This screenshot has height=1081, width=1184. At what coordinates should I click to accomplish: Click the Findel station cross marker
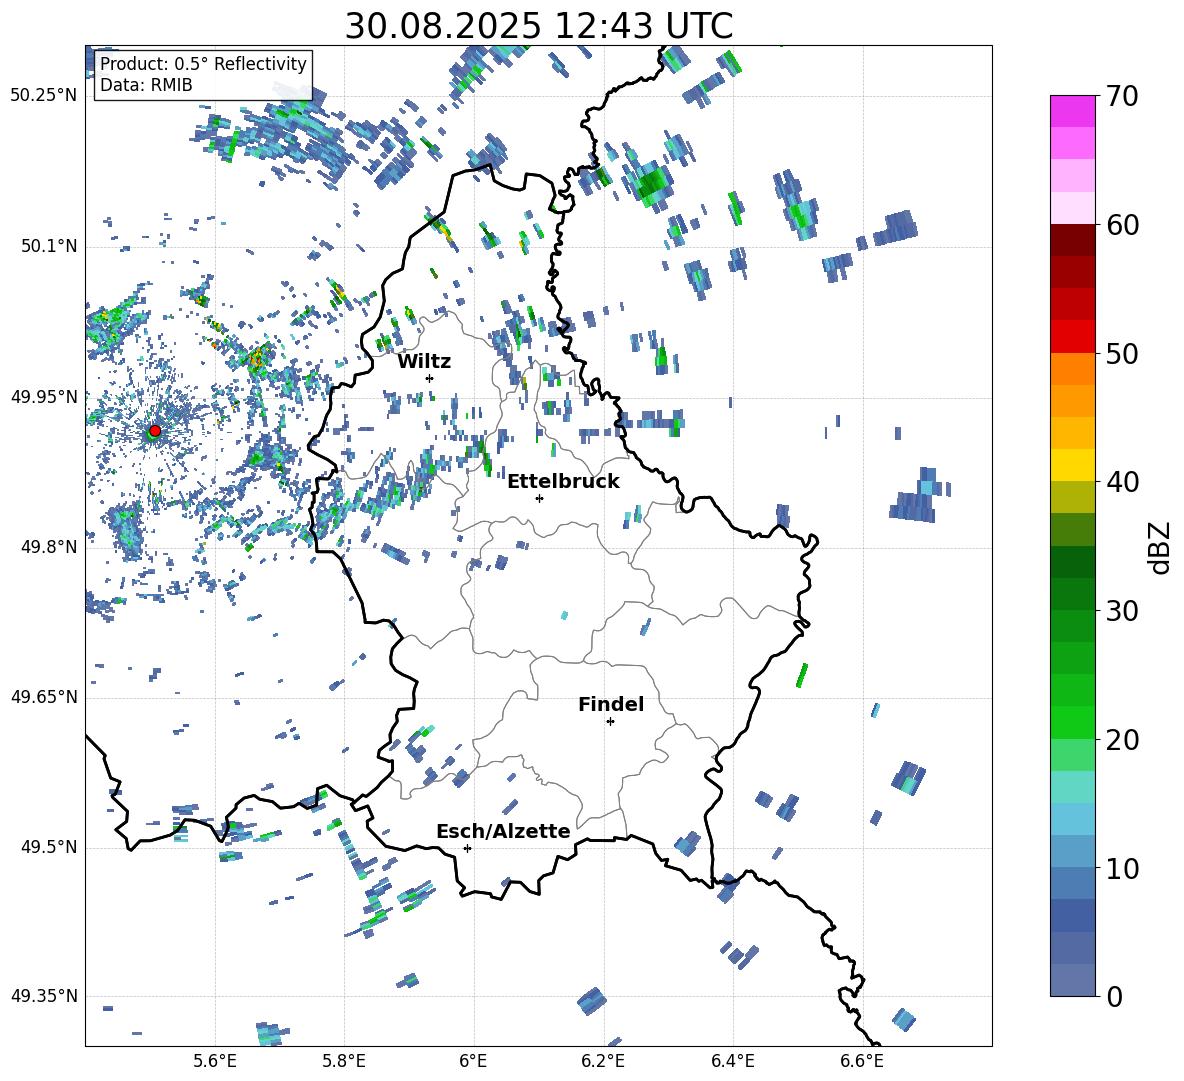tap(610, 722)
